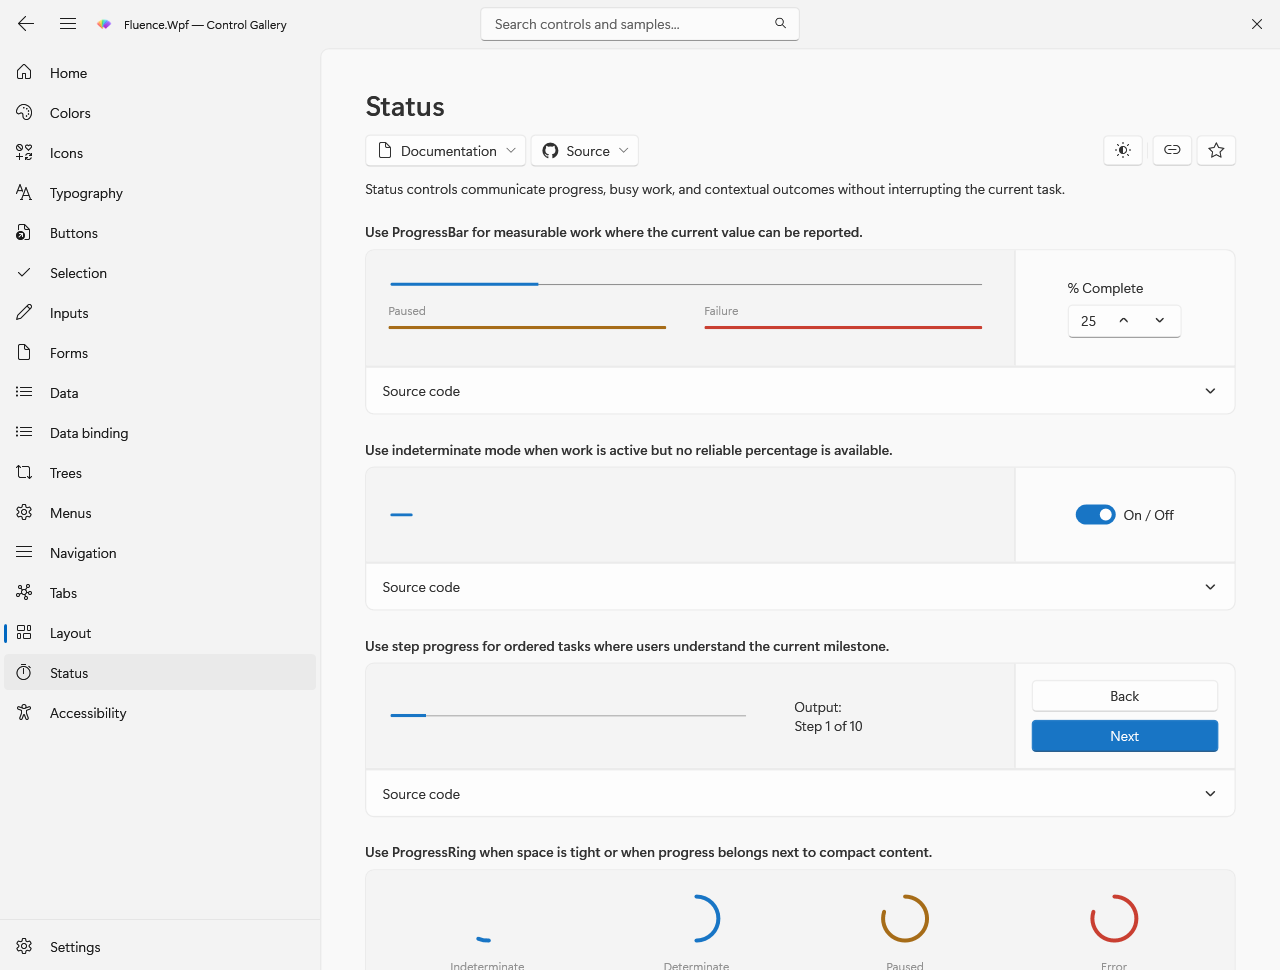Copy the page link via chain icon
This screenshot has height=970, width=1280.
click(x=1172, y=150)
